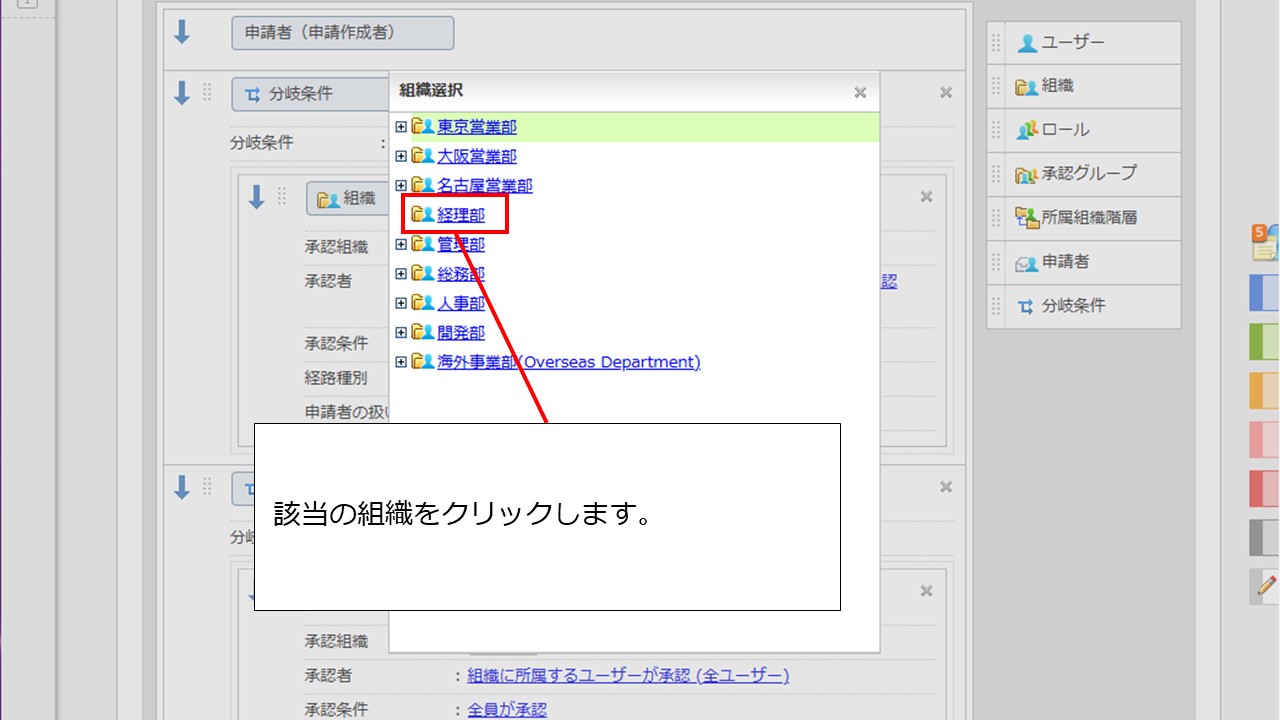The image size is (1280, 720).
Task: Expand the 海外事業部 tree node
Action: click(x=401, y=362)
